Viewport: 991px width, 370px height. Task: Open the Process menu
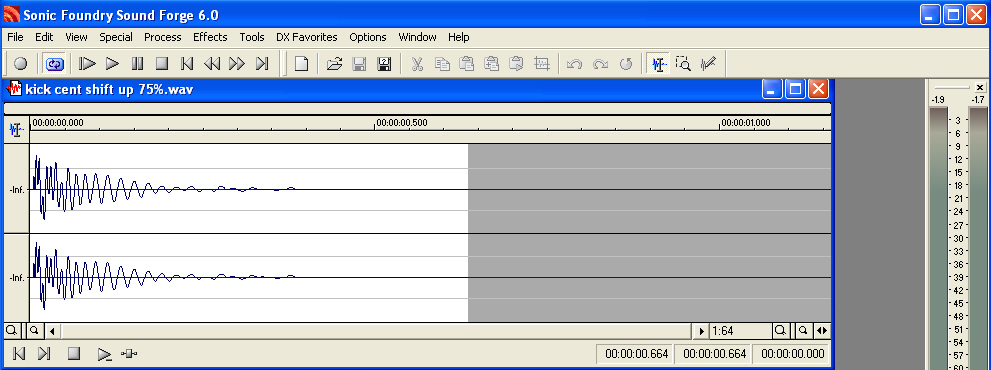click(x=162, y=37)
